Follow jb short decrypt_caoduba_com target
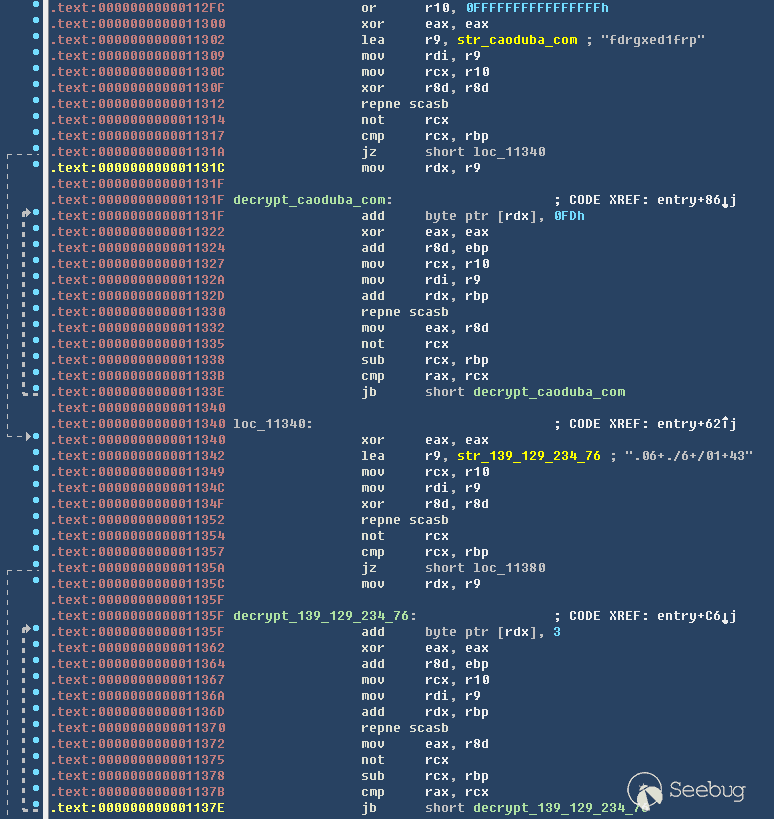 549,392
